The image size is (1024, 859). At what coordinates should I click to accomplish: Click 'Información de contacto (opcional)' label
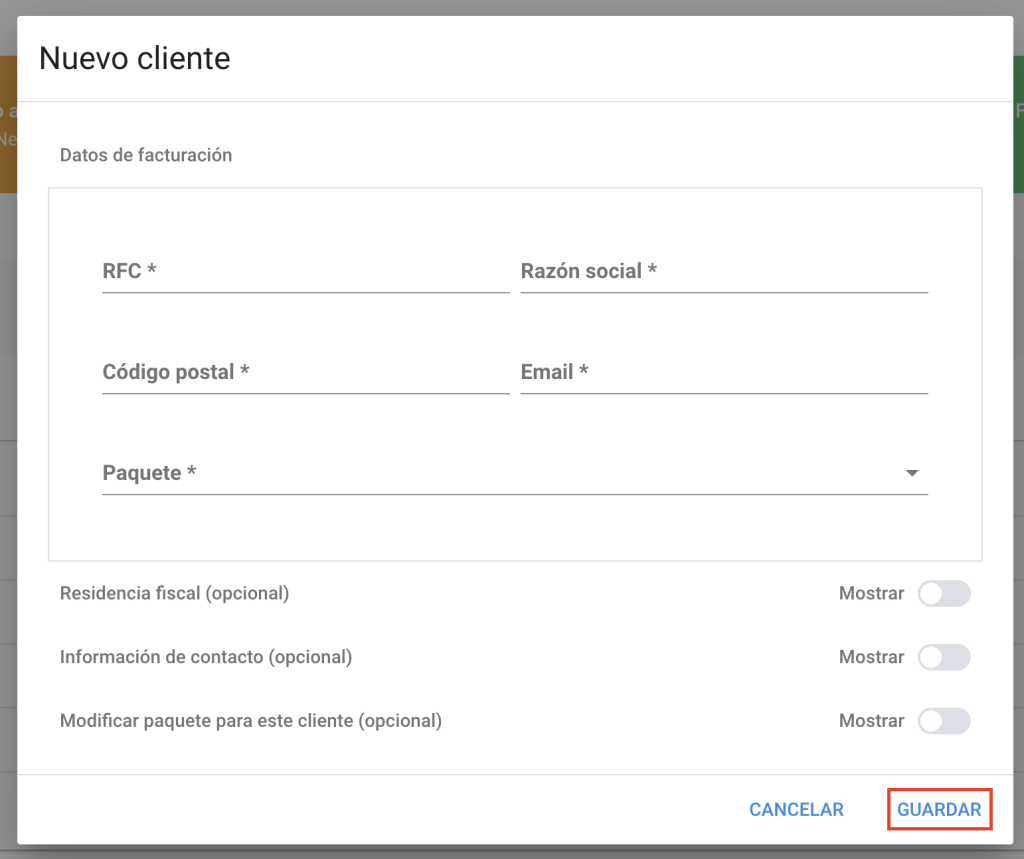(206, 657)
